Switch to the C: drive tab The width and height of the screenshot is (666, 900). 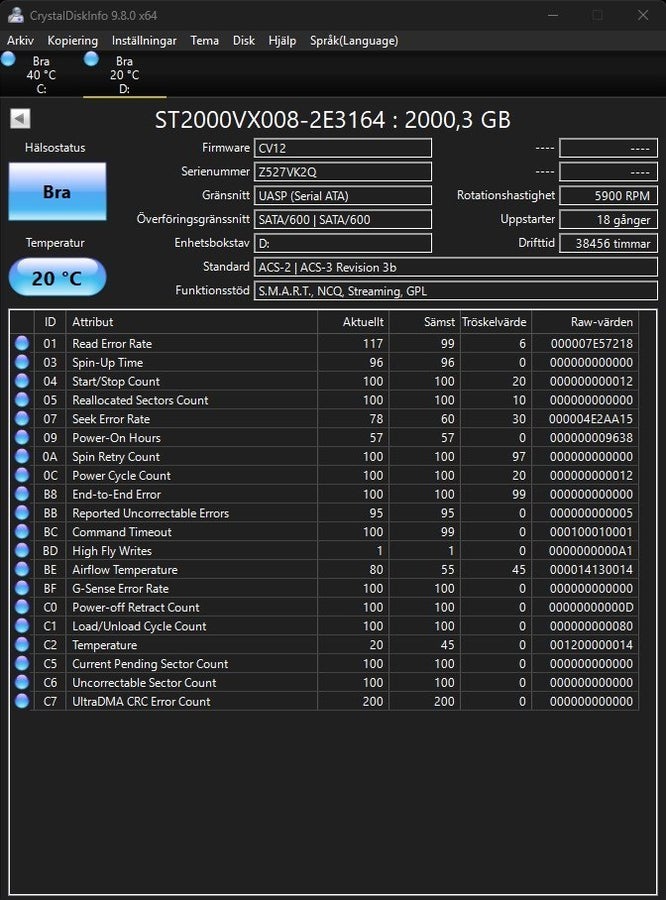pos(41,75)
